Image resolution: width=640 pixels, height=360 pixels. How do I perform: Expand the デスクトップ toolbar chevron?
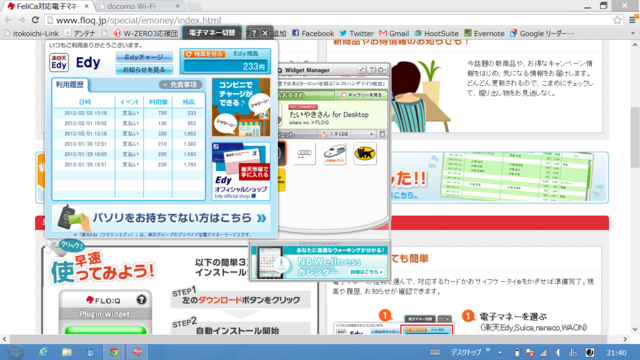click(487, 350)
